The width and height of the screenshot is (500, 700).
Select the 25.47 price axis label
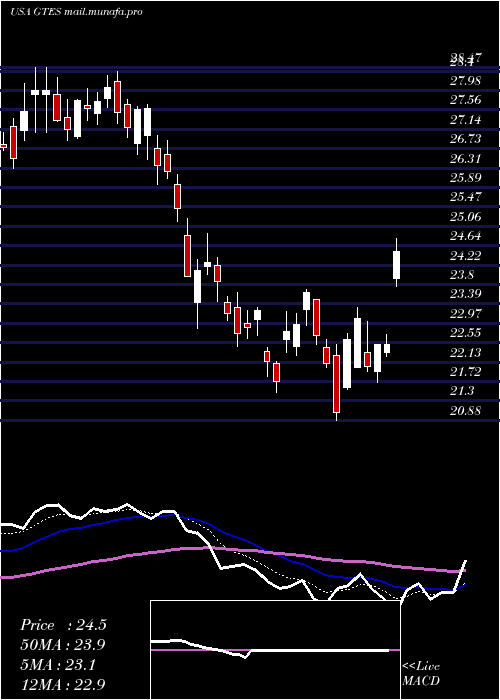[x=466, y=197]
